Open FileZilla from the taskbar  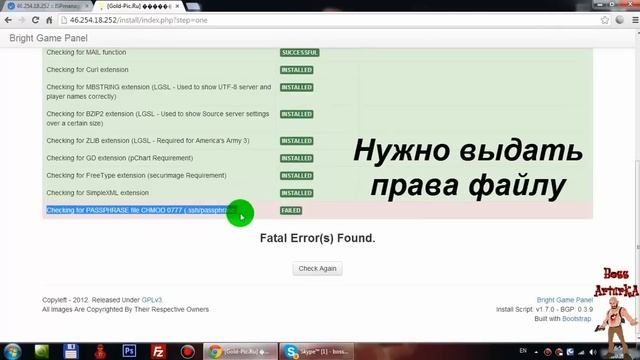click(x=158, y=351)
